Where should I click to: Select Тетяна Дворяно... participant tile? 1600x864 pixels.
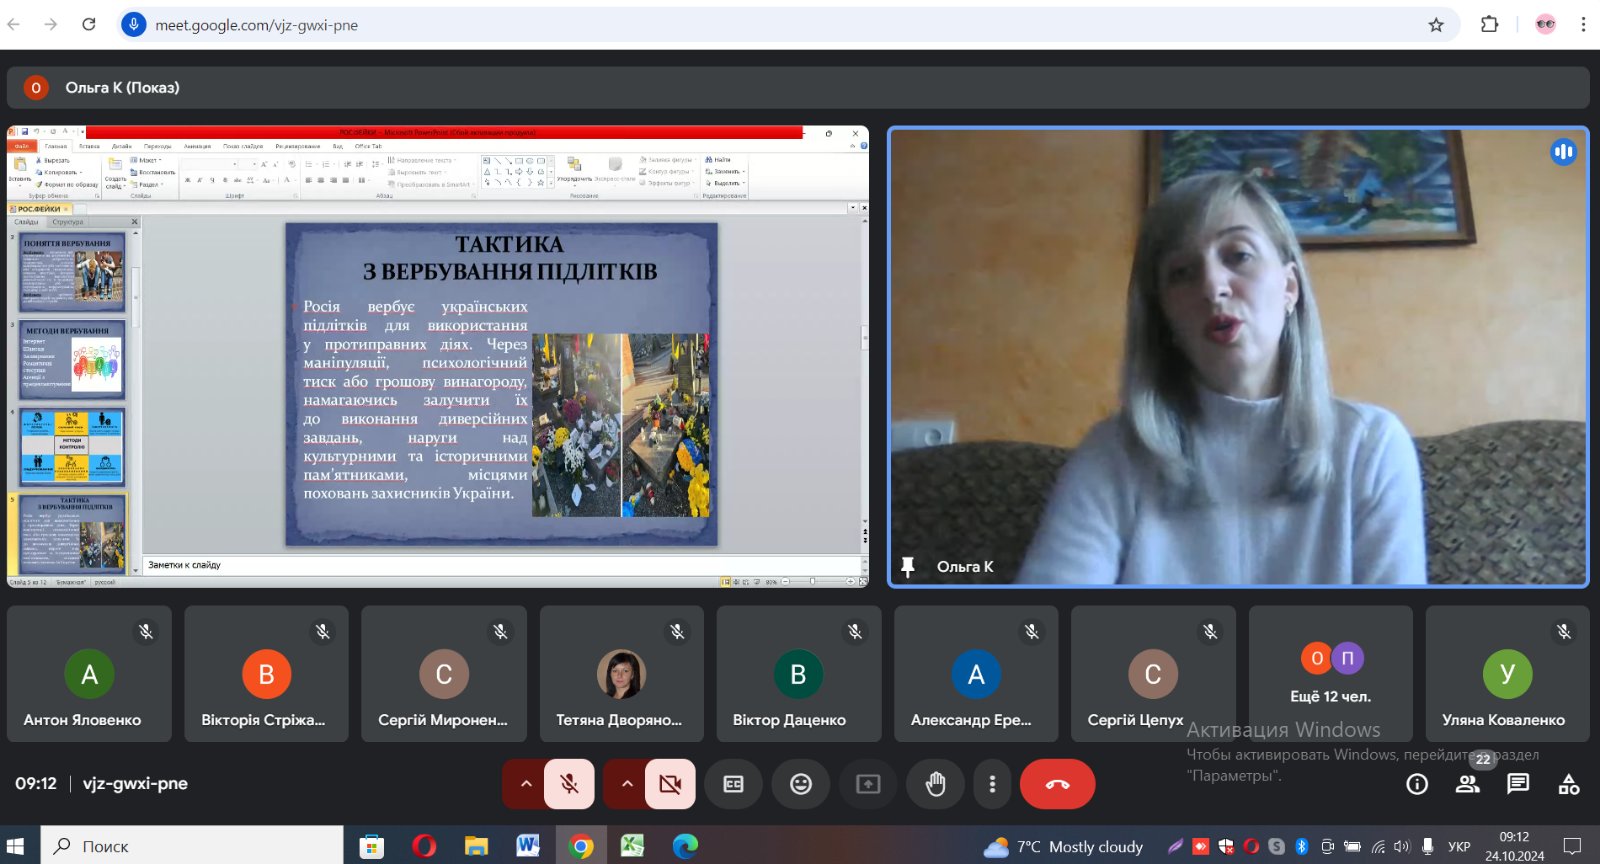click(621, 674)
